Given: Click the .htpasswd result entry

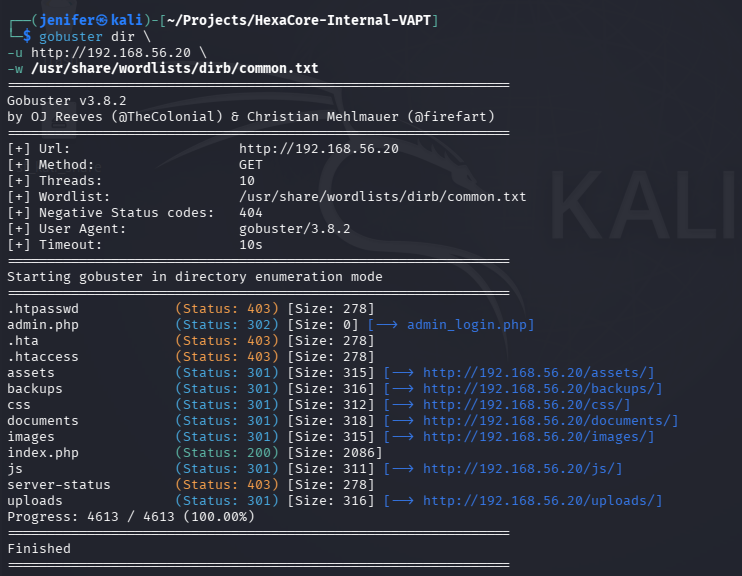Looking at the screenshot, I should (43, 309).
